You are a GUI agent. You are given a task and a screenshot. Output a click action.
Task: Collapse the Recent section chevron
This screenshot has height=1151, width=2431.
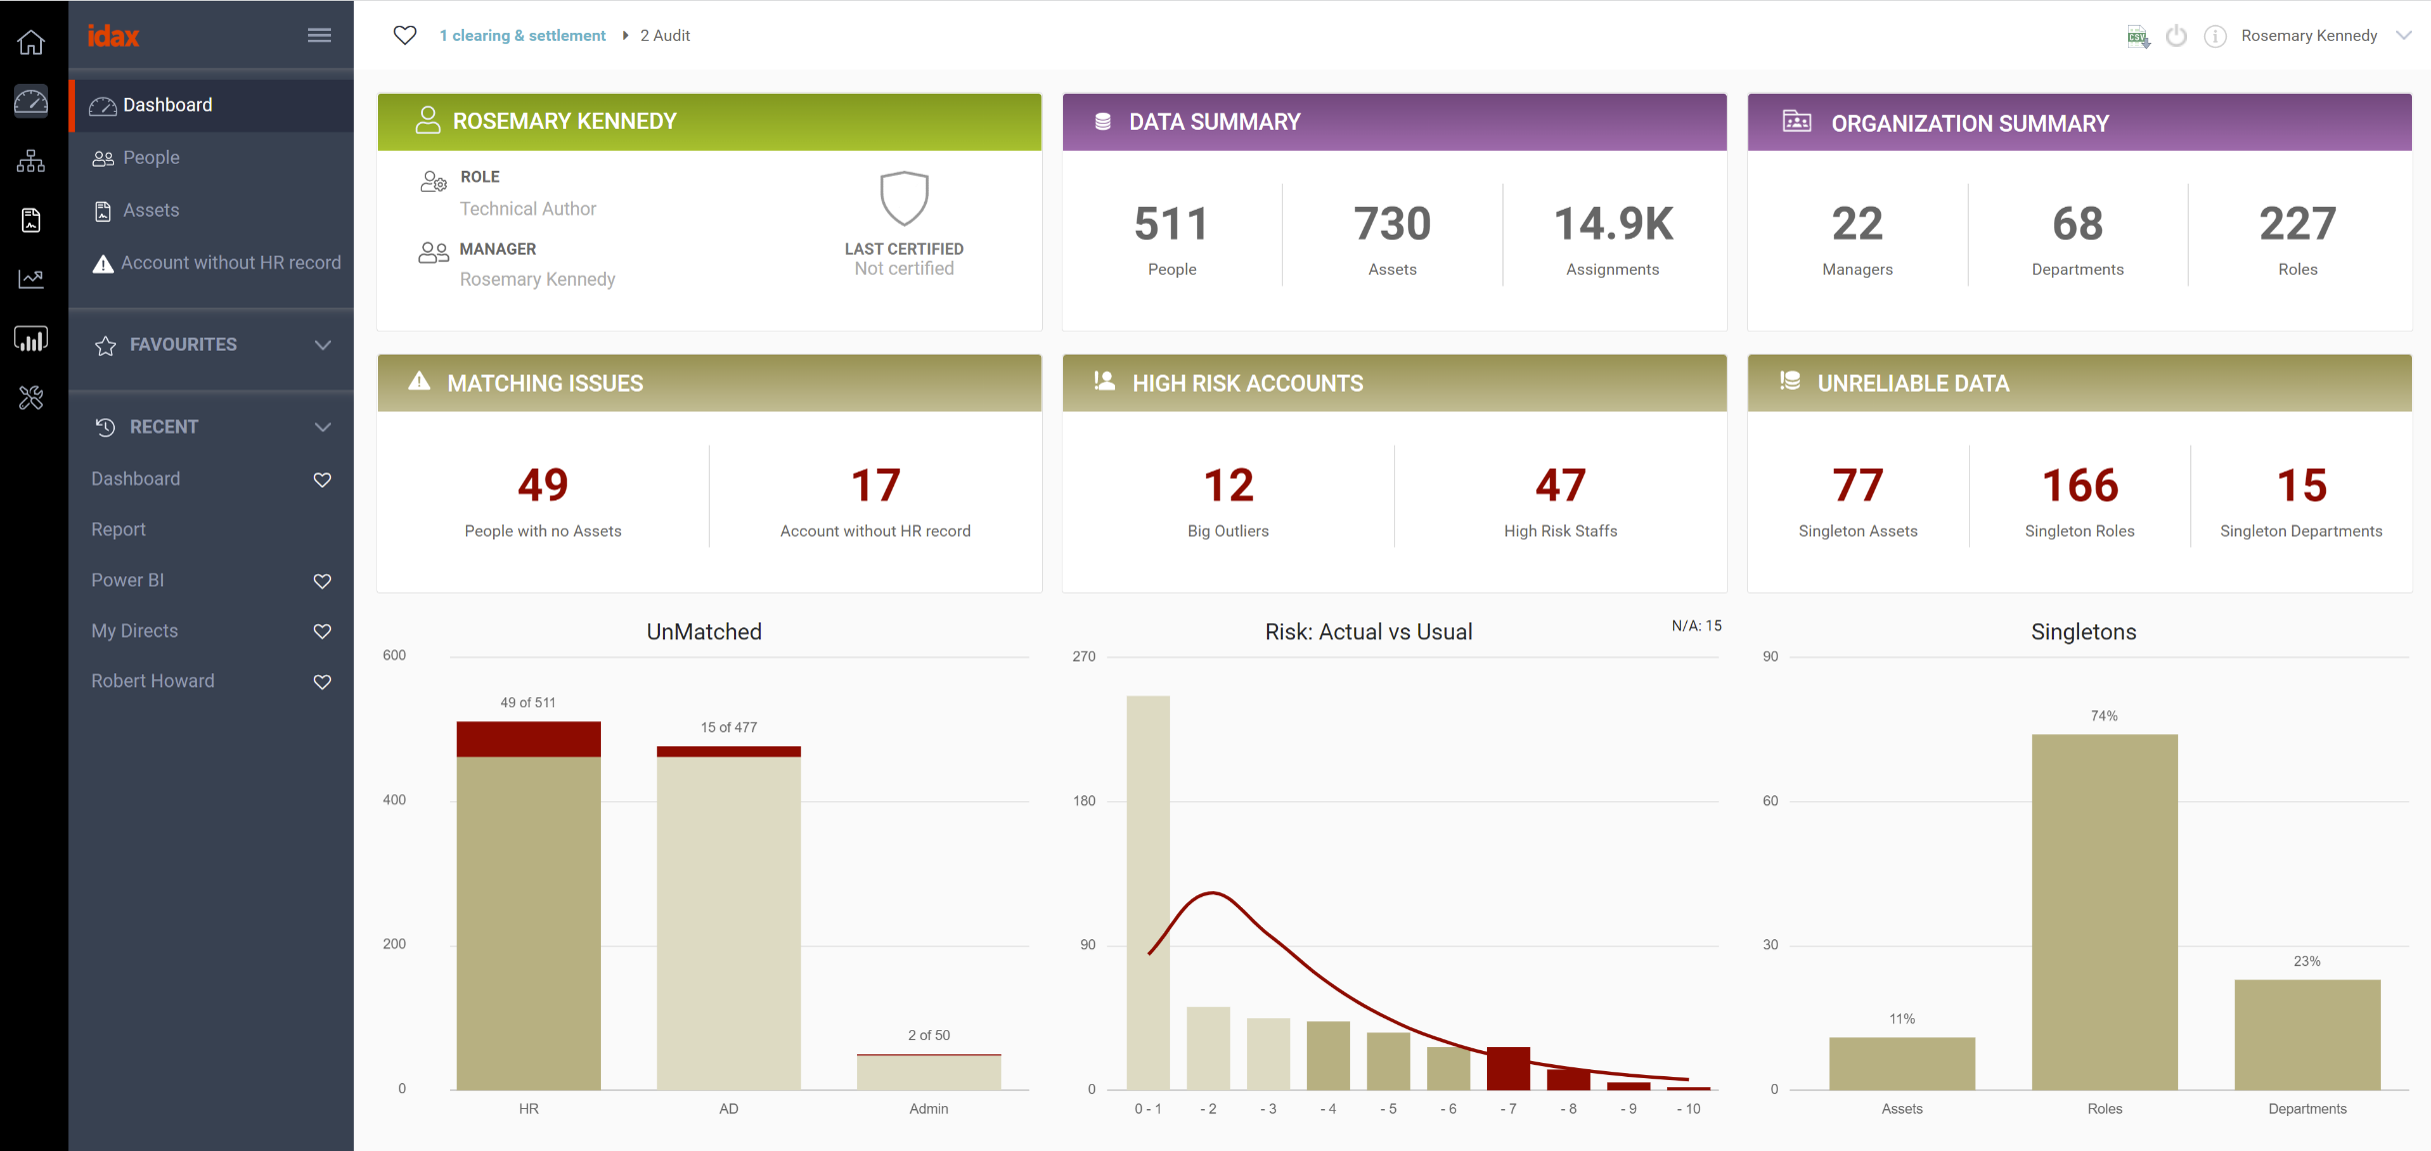tap(322, 427)
